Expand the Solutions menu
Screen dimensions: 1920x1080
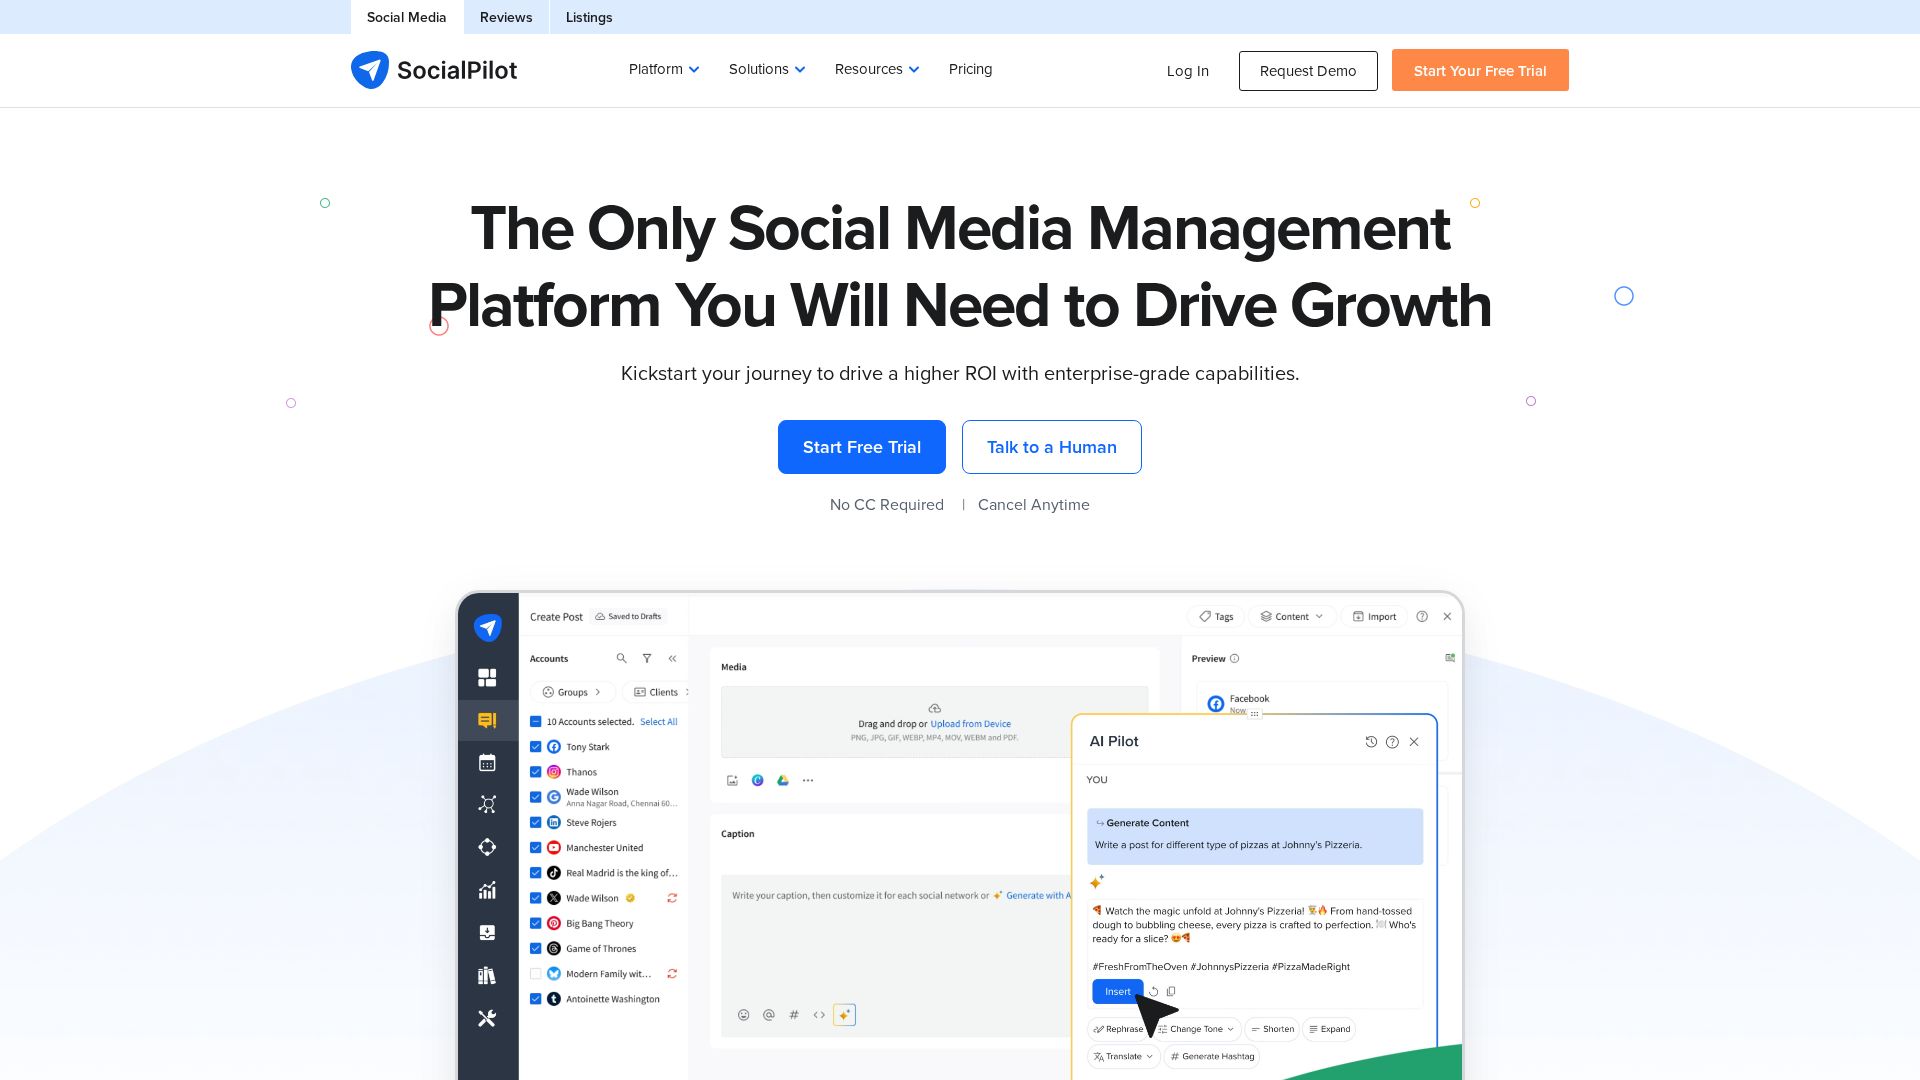(x=767, y=69)
